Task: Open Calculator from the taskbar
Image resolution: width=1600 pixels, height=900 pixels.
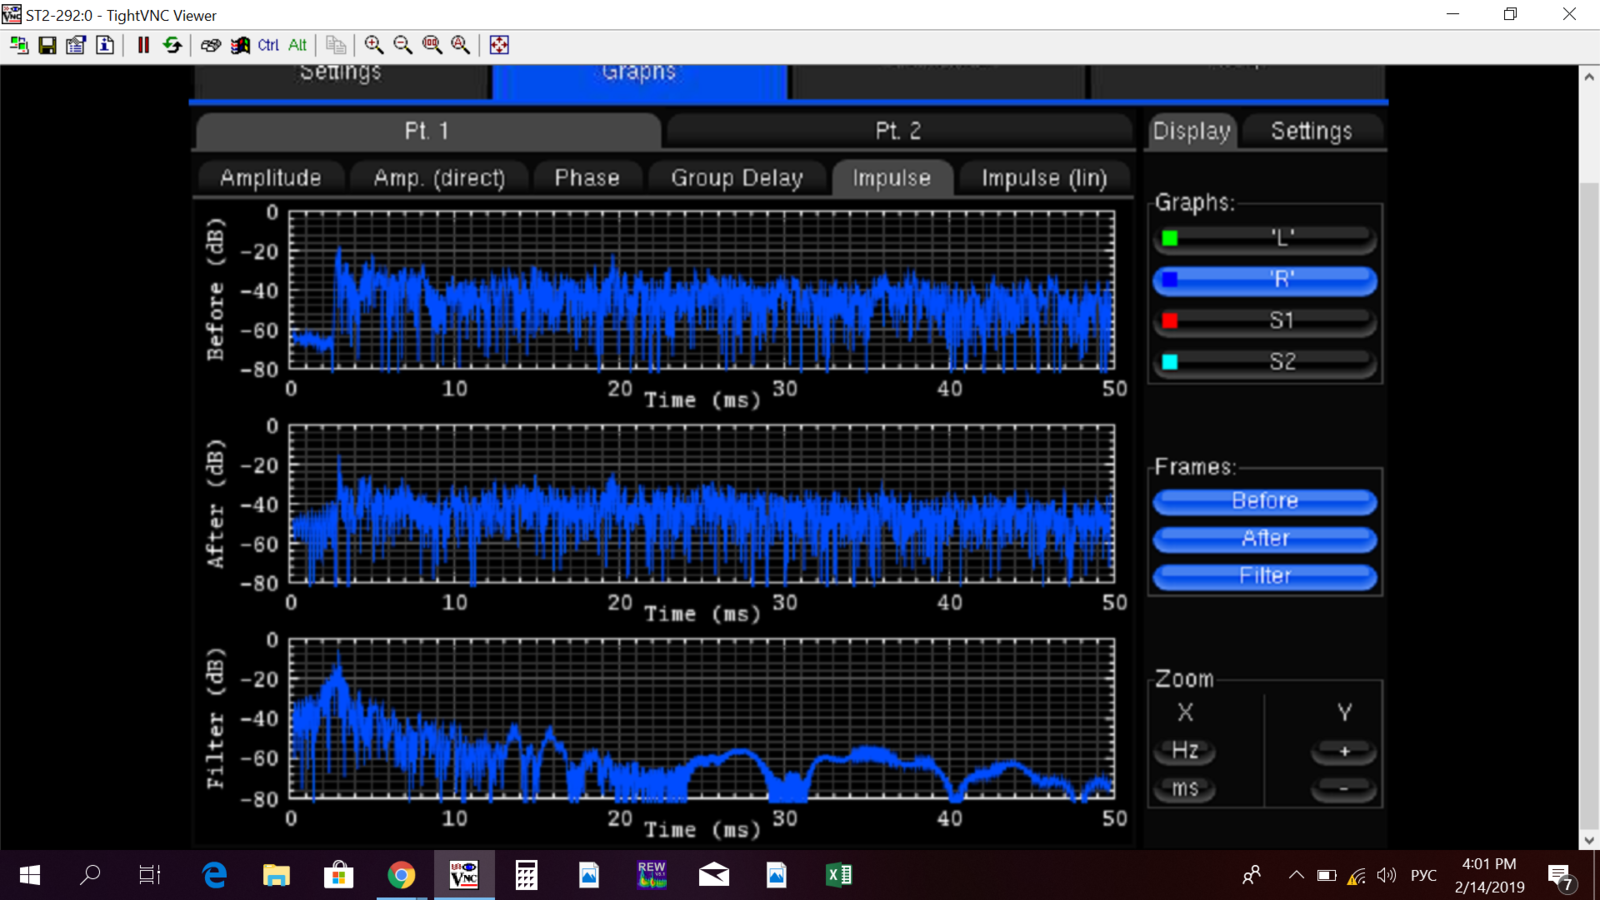Action: tap(526, 875)
